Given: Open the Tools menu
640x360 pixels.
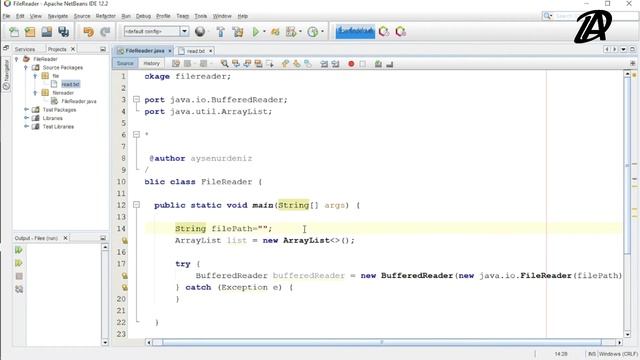Looking at the screenshot, I should 200,16.
